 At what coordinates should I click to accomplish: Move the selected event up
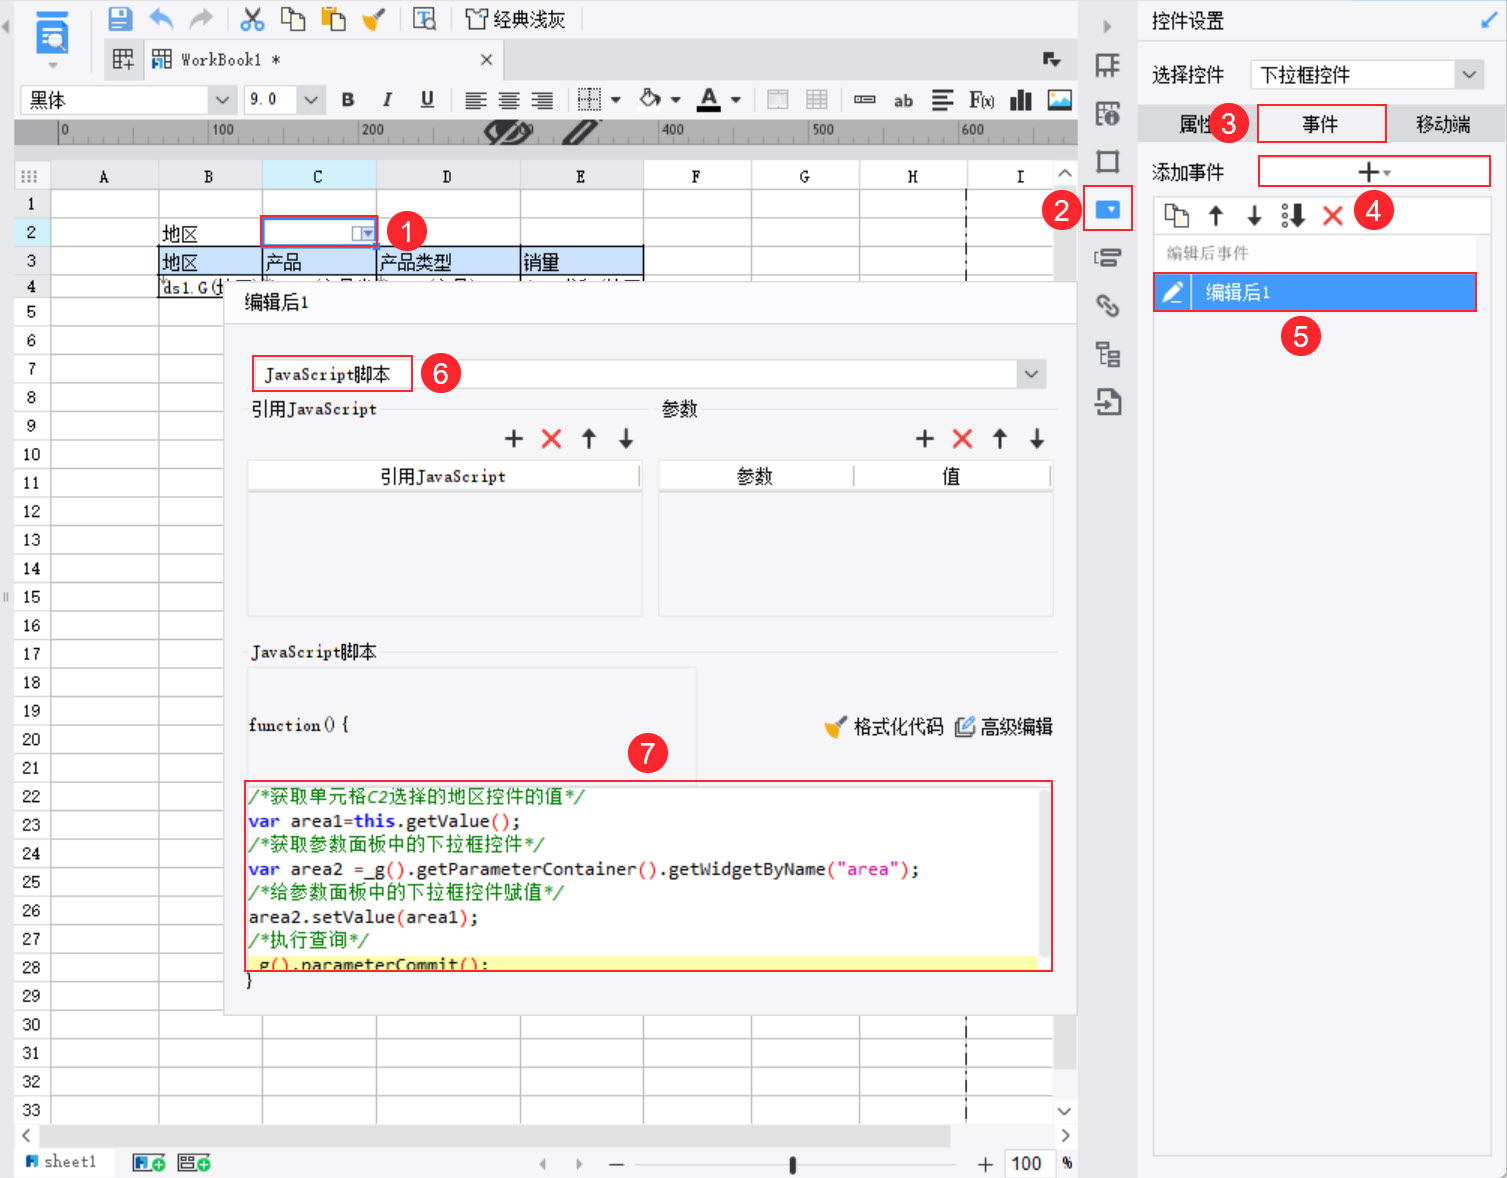1216,215
